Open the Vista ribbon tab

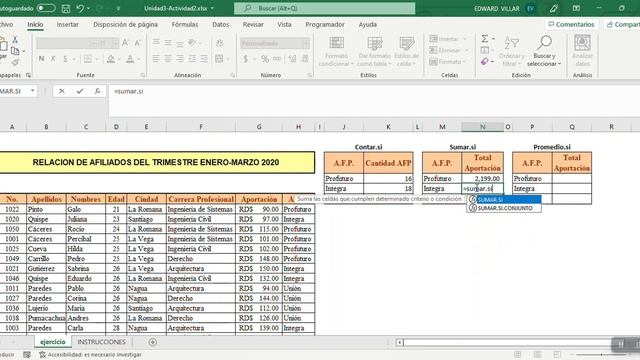(x=284, y=24)
